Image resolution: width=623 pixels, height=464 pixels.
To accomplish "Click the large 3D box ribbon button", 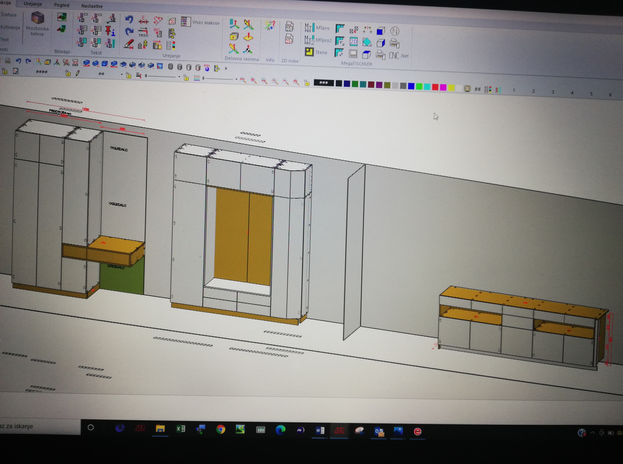I will [37, 18].
